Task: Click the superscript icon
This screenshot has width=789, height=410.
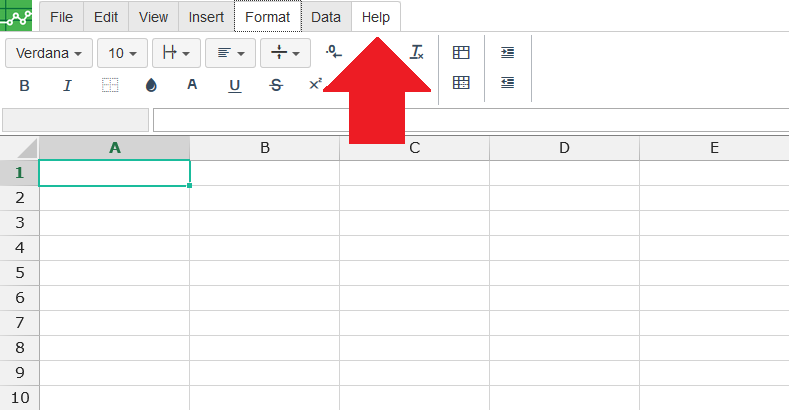Action: tap(315, 85)
